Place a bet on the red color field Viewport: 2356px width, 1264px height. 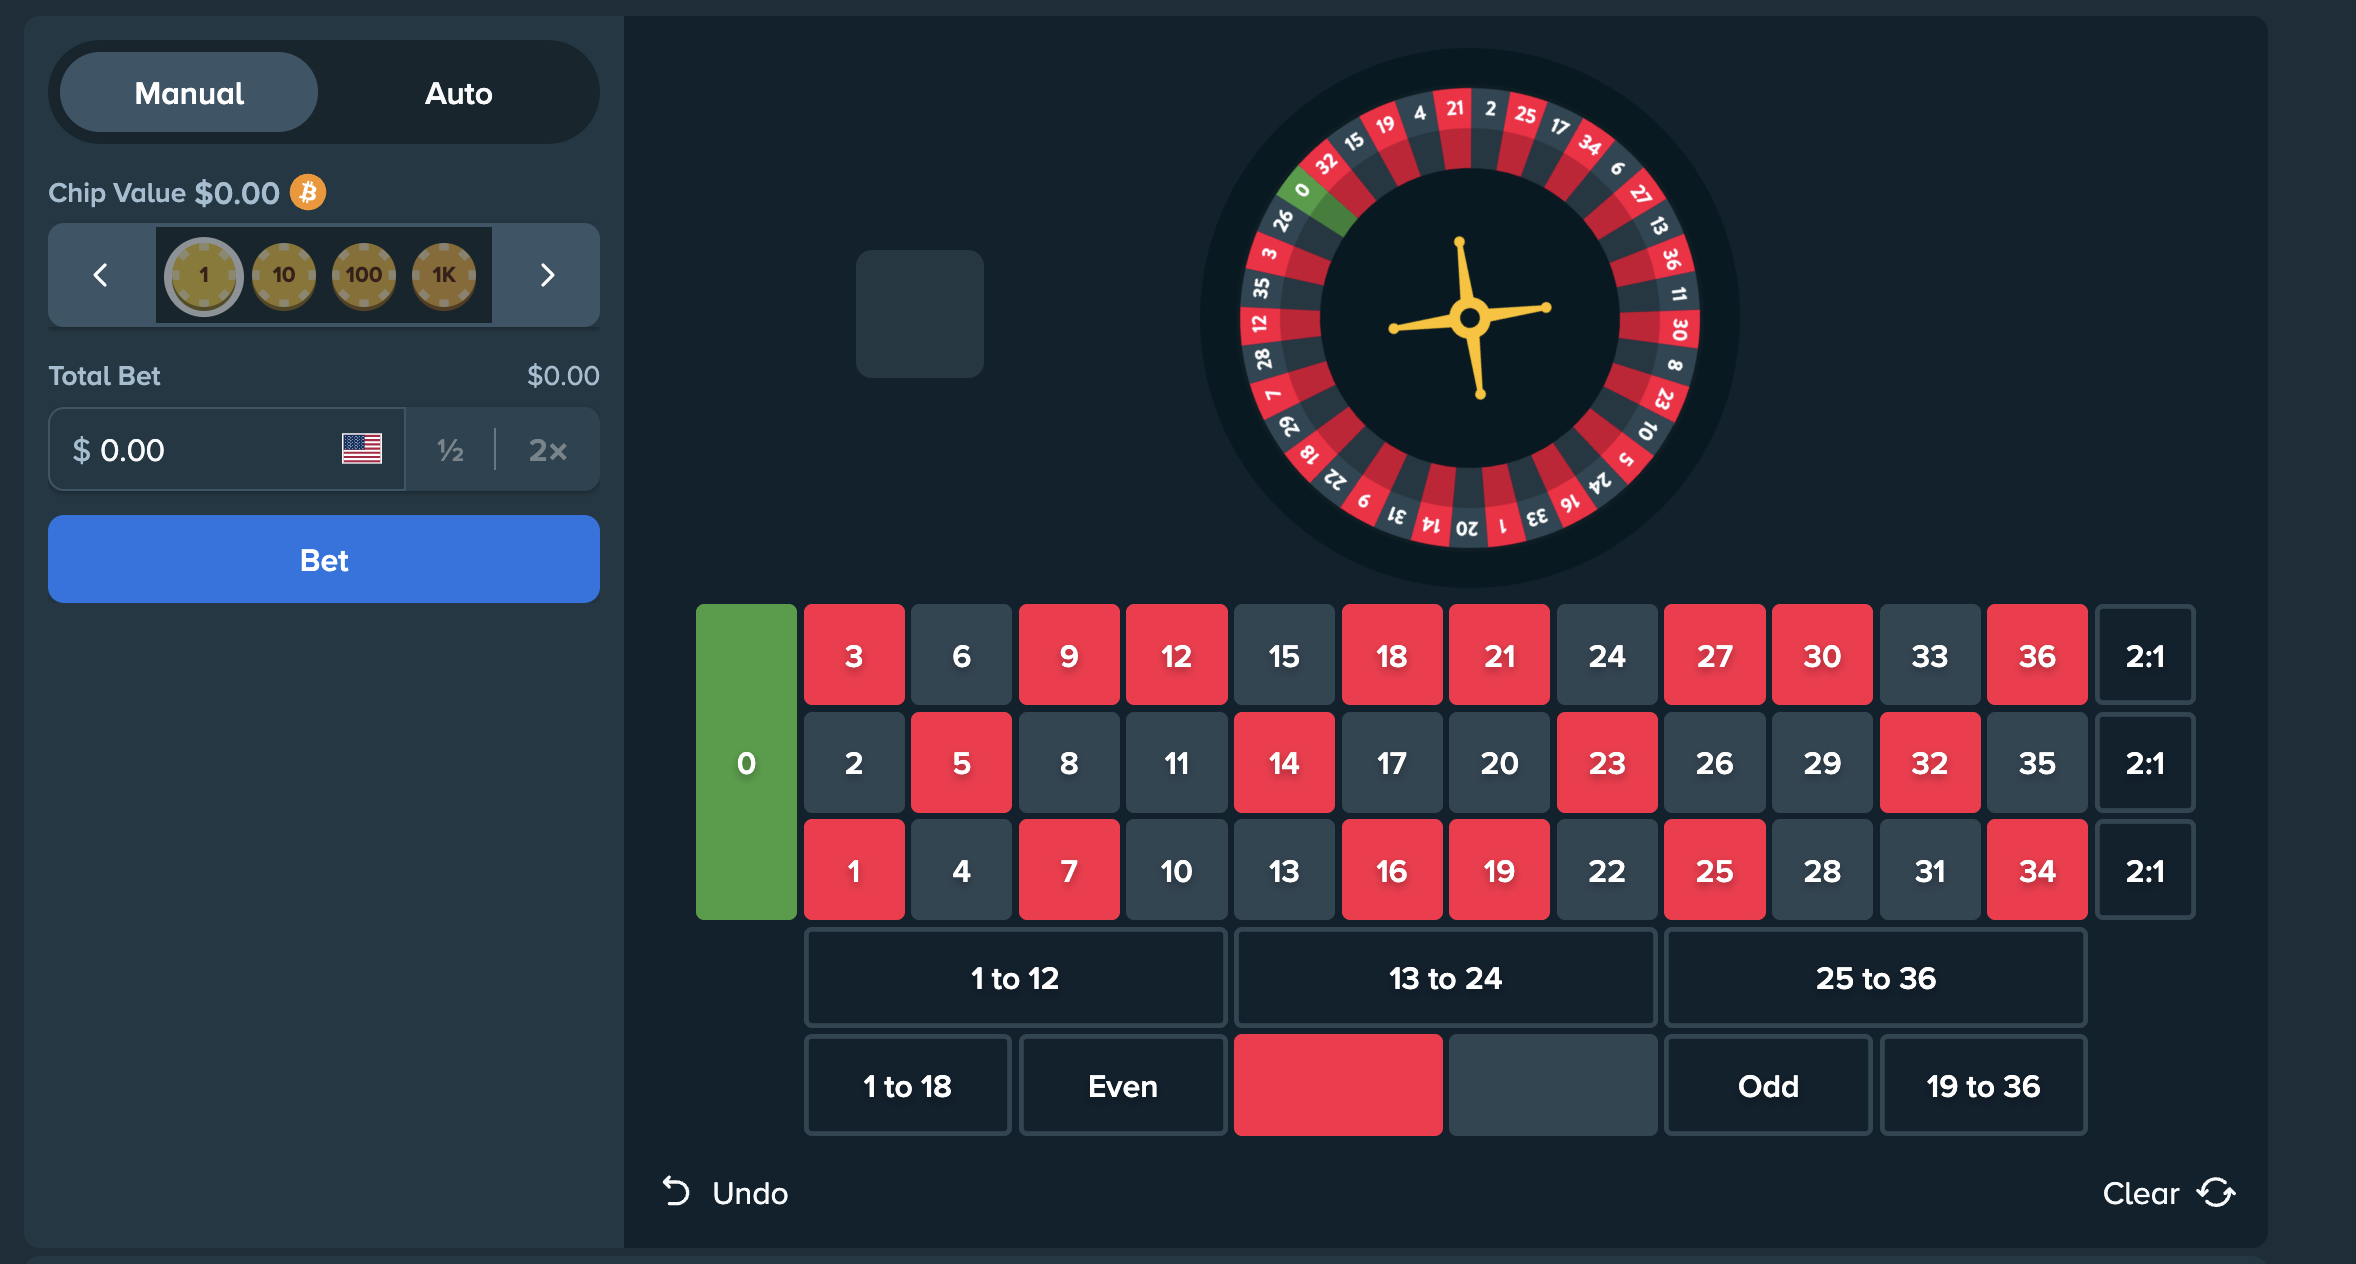(x=1338, y=1085)
